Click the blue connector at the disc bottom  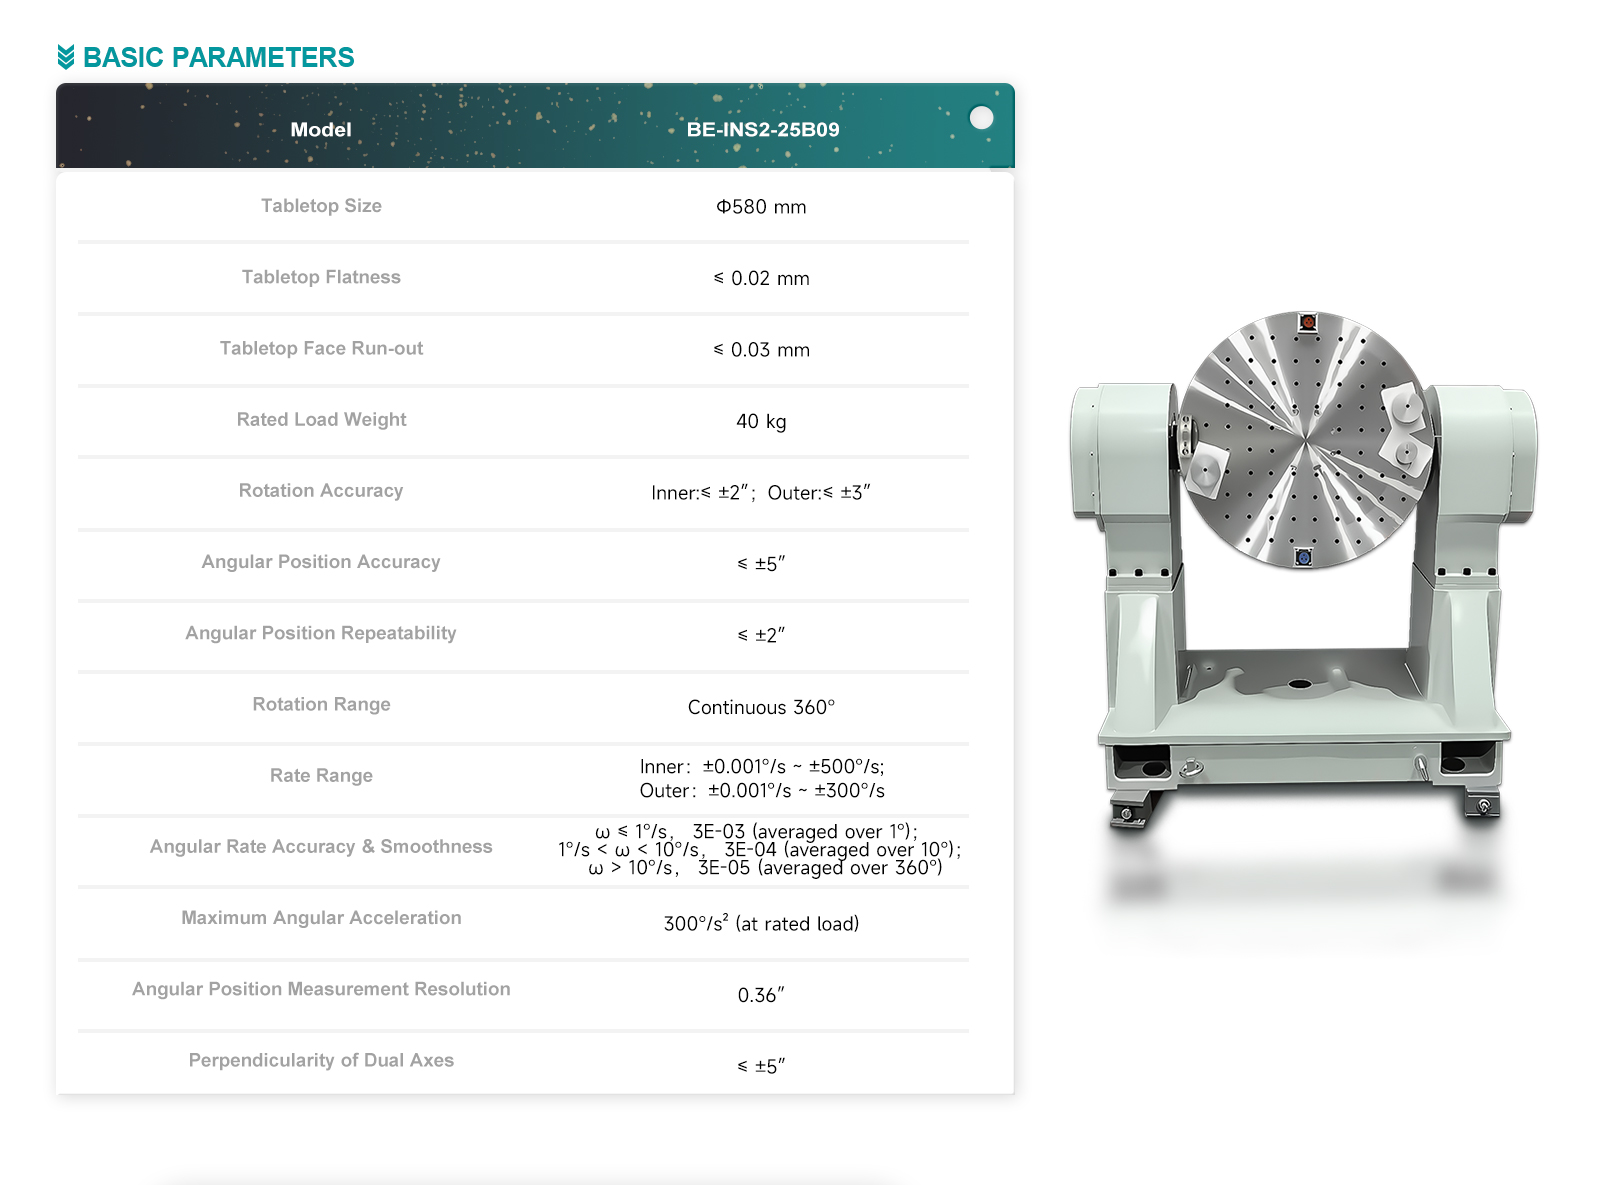[x=1303, y=557]
